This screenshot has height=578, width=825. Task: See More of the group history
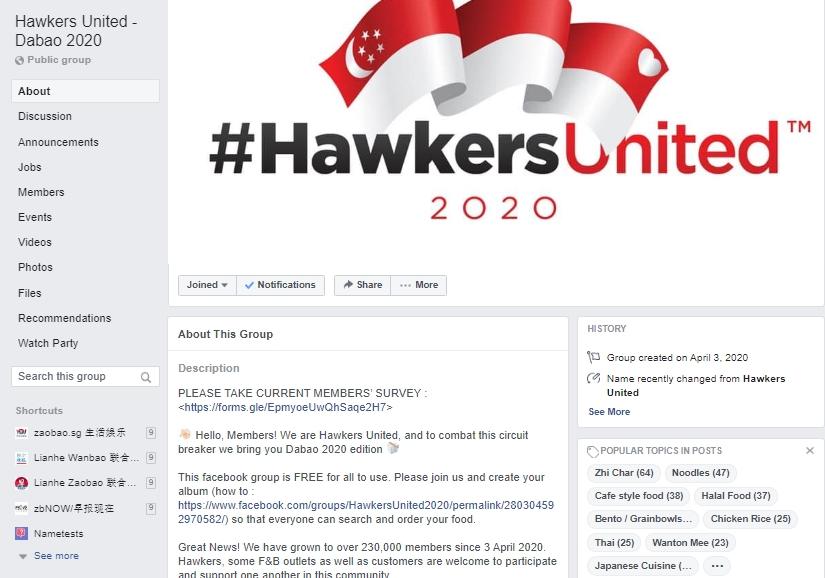tap(609, 412)
